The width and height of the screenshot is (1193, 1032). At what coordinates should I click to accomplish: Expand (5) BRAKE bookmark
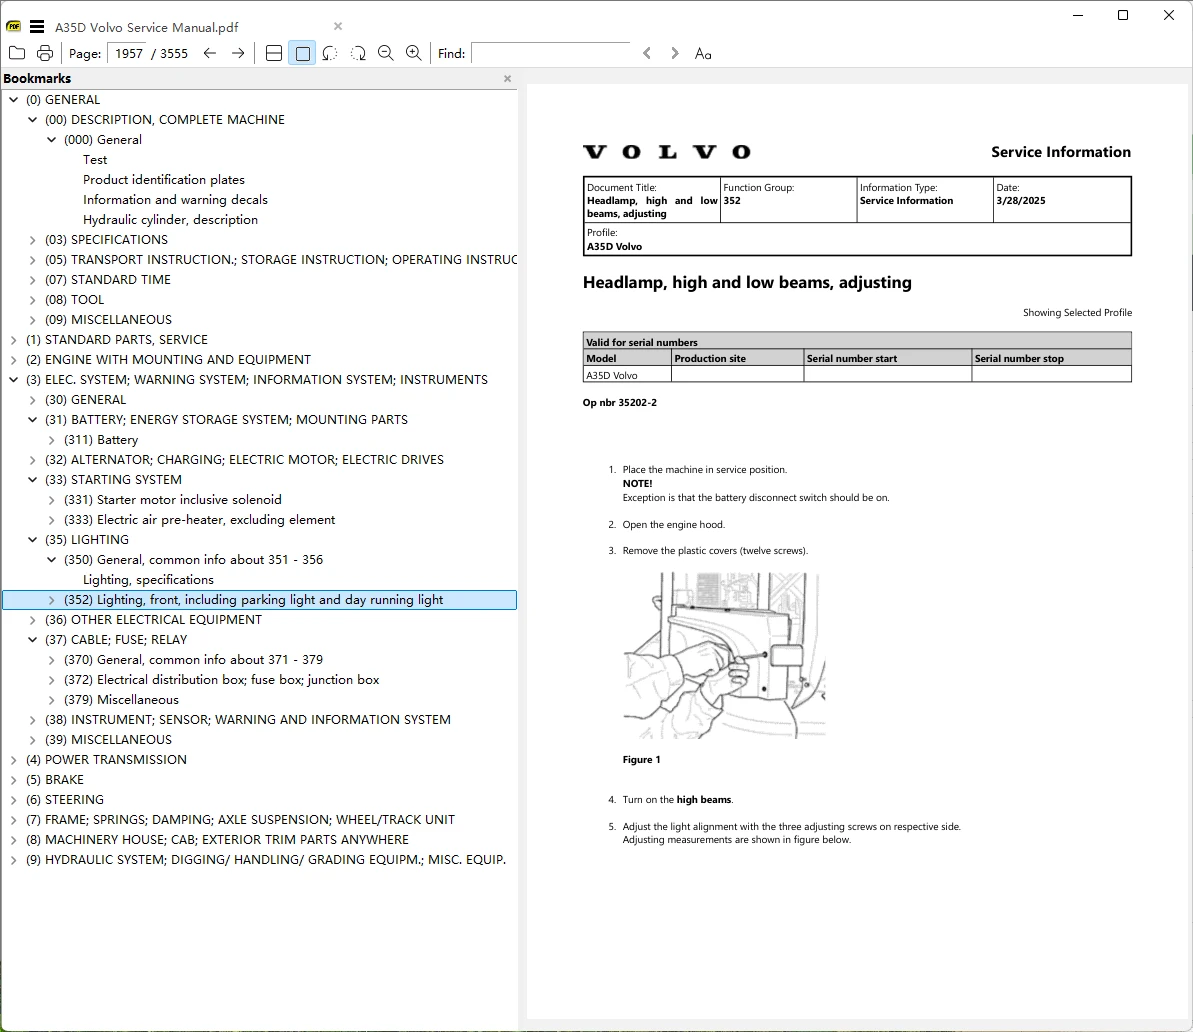[14, 779]
